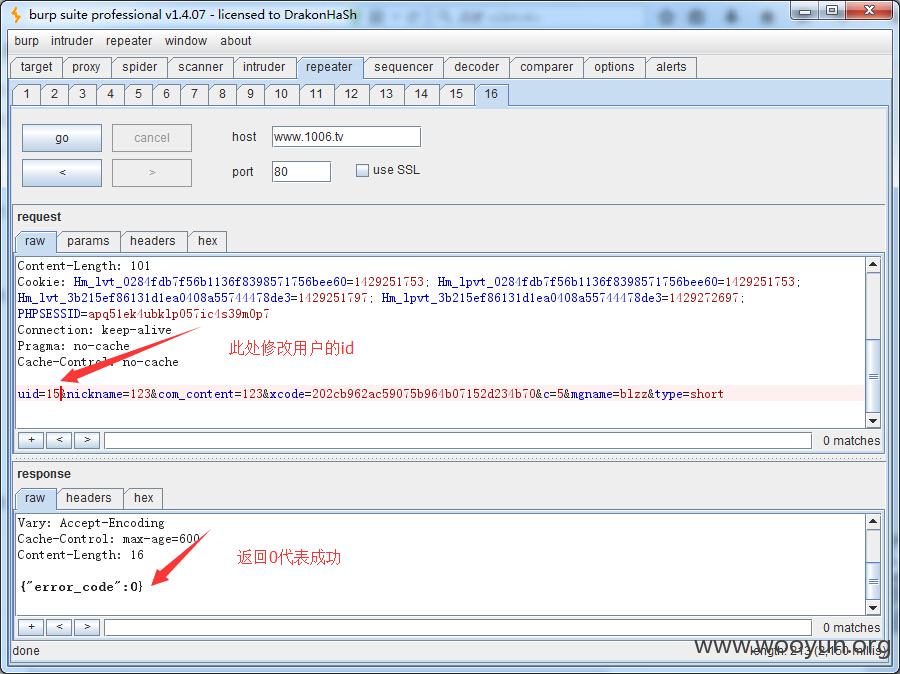Open the request hex tab
The image size is (900, 674).
point(207,241)
